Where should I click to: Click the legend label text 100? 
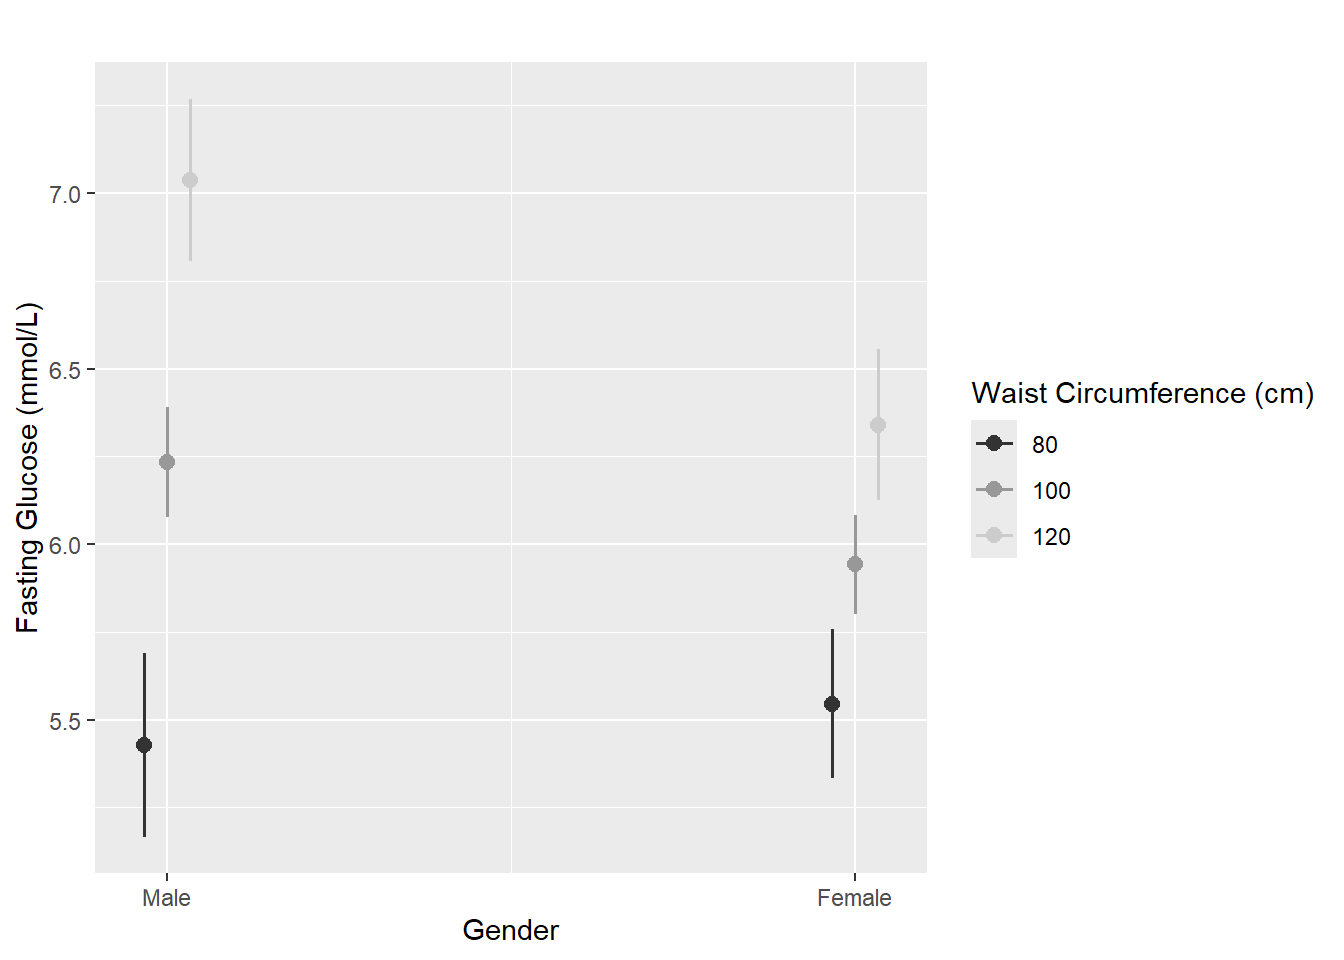click(1051, 491)
